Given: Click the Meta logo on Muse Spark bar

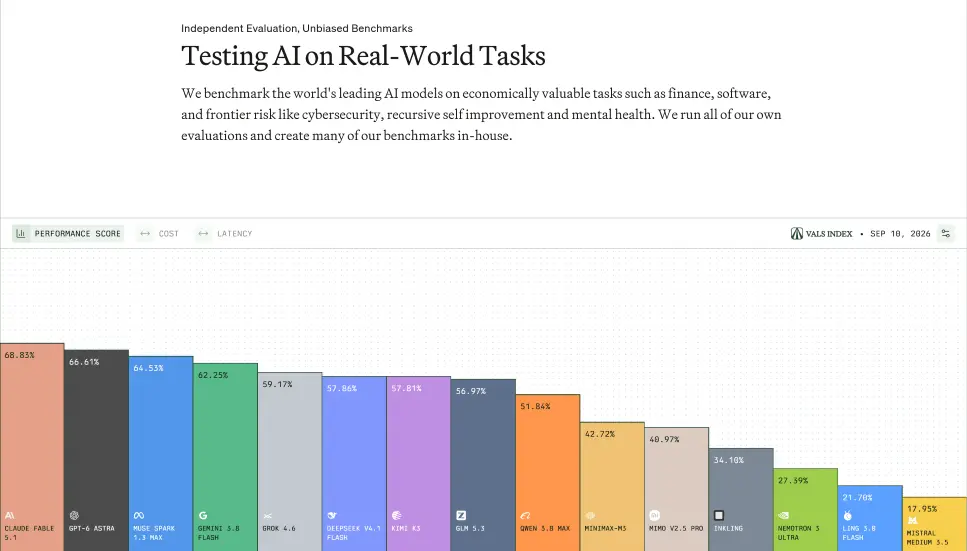Looking at the screenshot, I should [x=139, y=515].
